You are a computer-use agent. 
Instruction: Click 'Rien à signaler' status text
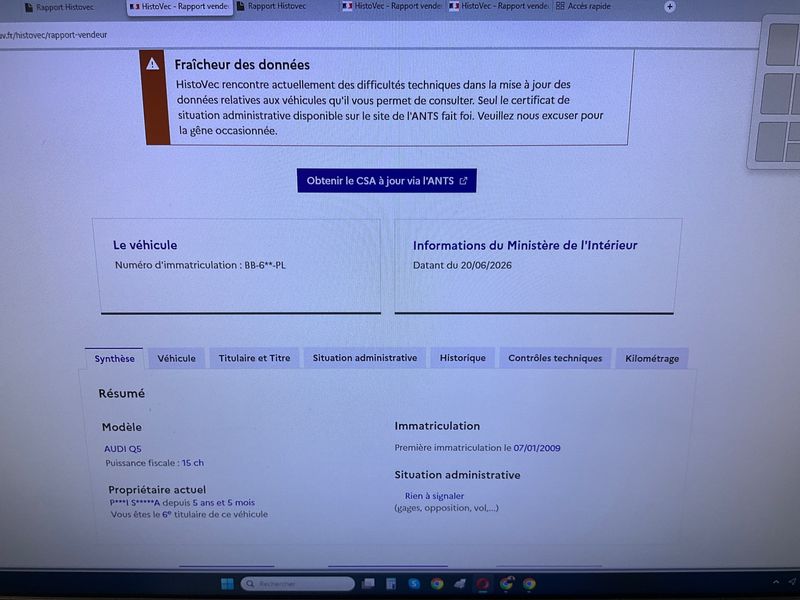click(x=434, y=496)
